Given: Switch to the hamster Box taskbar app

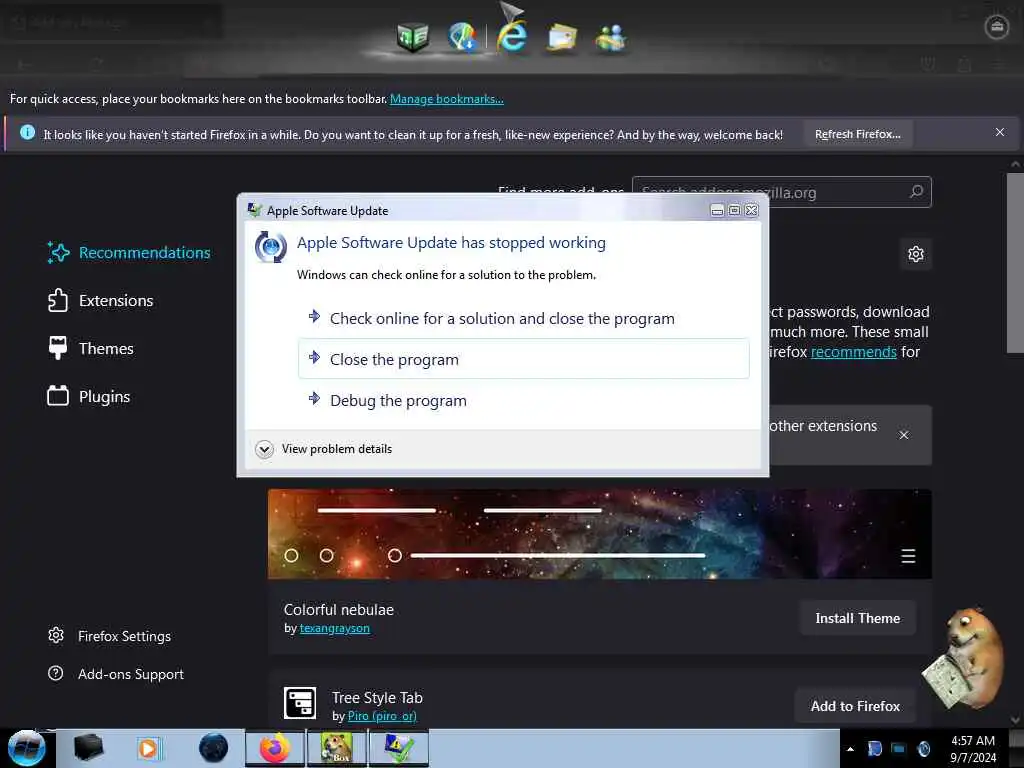Looking at the screenshot, I should pos(336,748).
